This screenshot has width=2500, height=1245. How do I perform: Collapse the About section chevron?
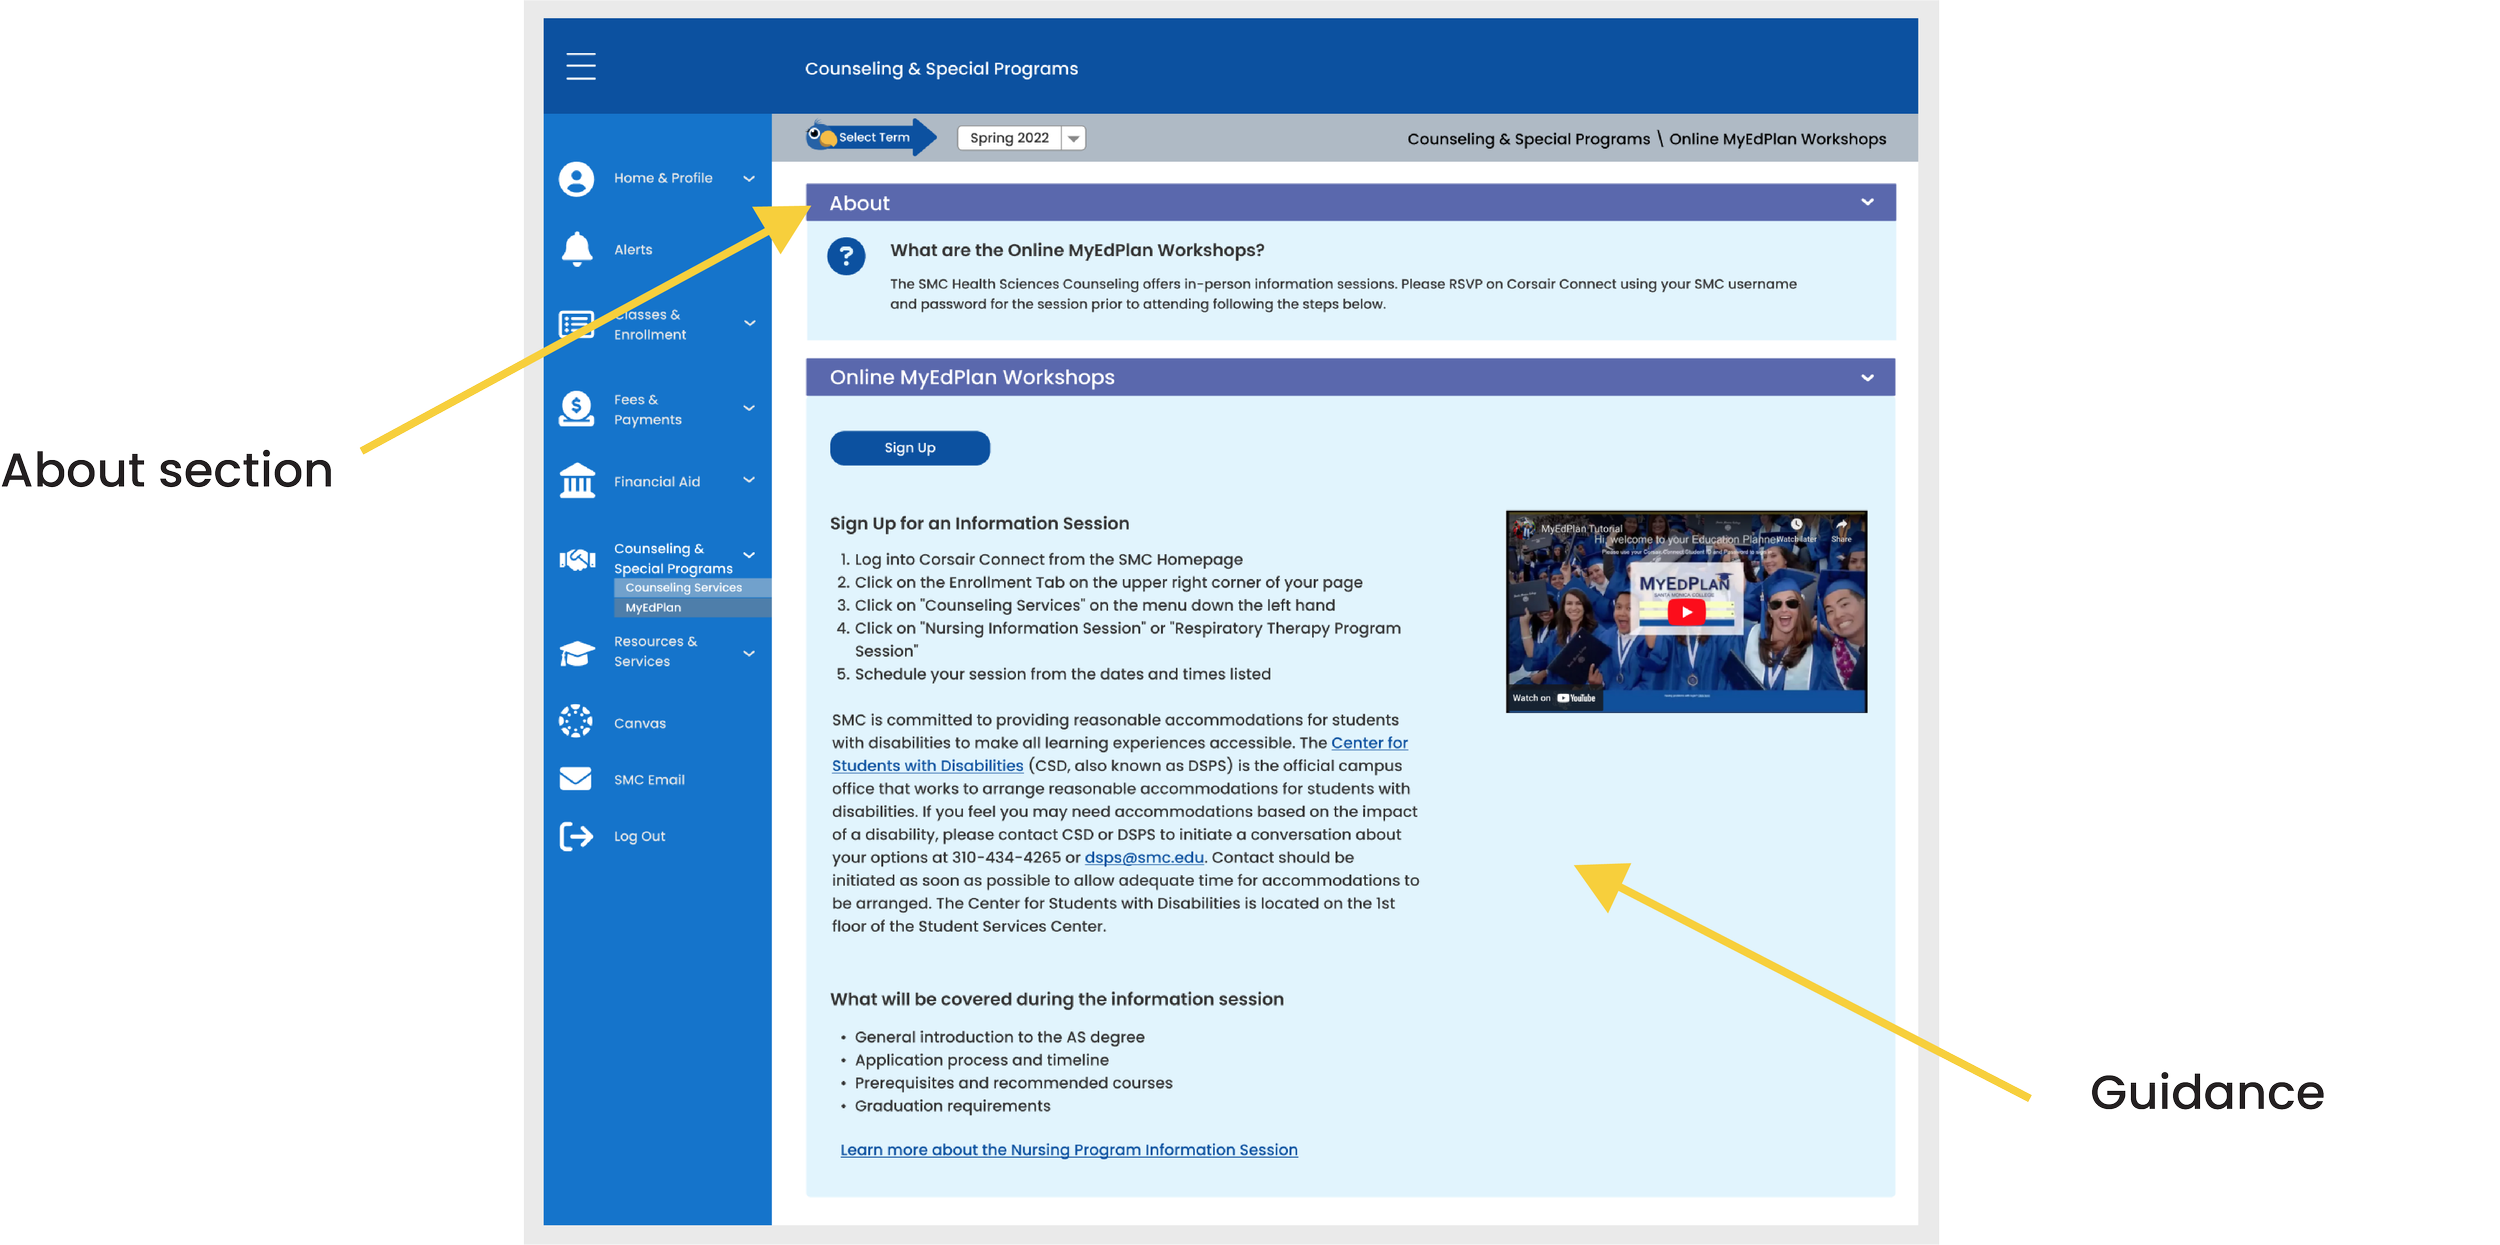pos(1866,202)
